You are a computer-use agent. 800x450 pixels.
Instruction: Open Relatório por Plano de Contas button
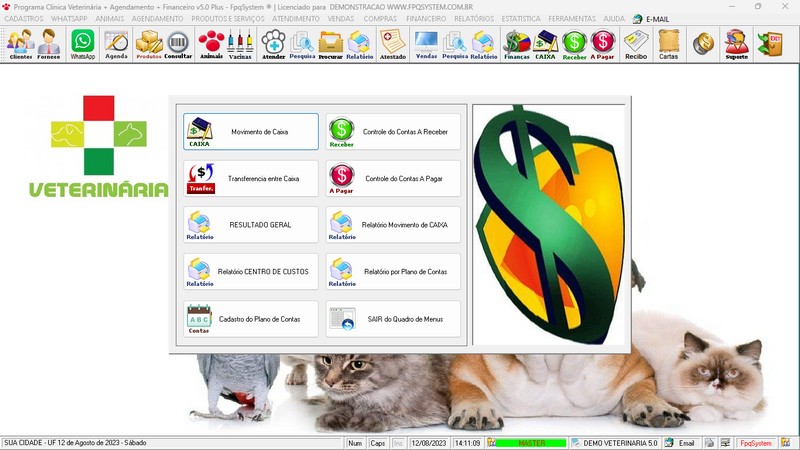(x=393, y=272)
